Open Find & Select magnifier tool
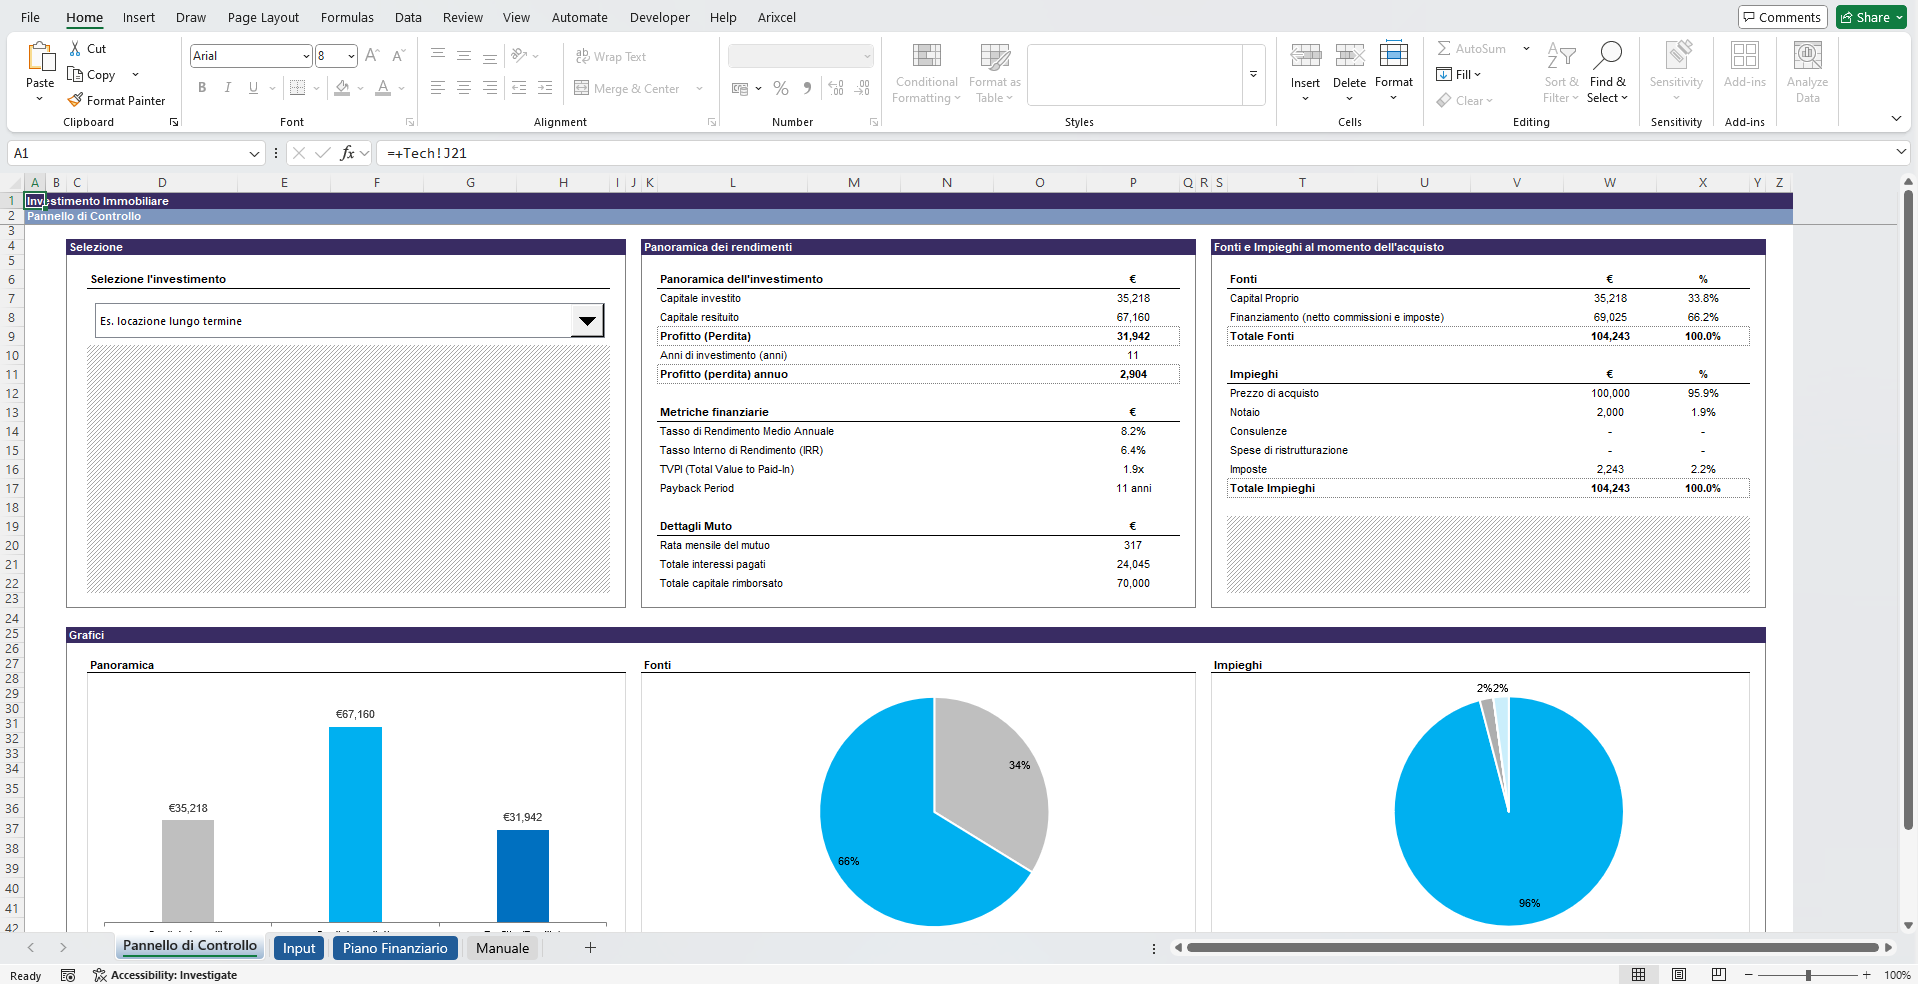 click(x=1607, y=56)
